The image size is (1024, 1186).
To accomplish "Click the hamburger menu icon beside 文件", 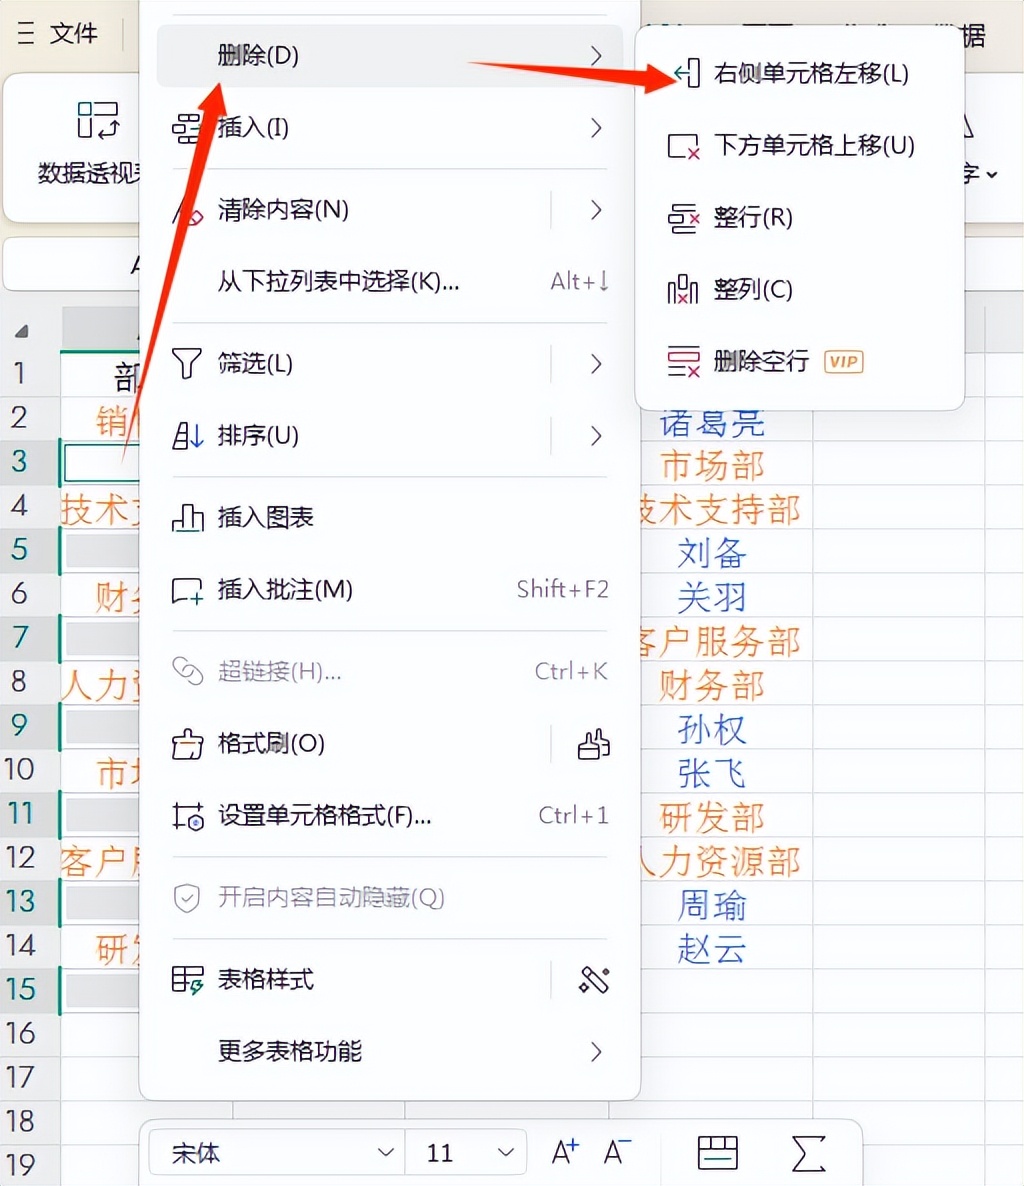I will click(26, 33).
